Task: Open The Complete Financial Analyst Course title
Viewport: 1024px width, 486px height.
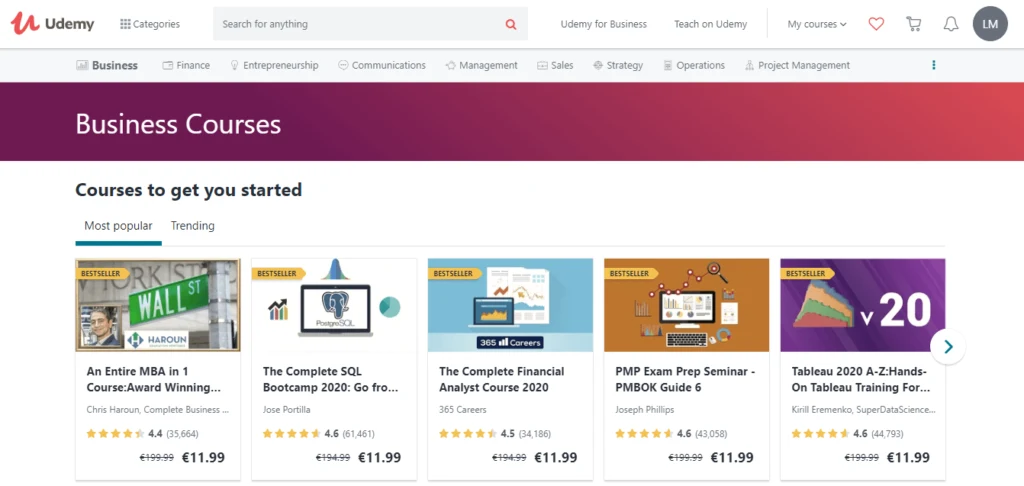Action: [502, 380]
